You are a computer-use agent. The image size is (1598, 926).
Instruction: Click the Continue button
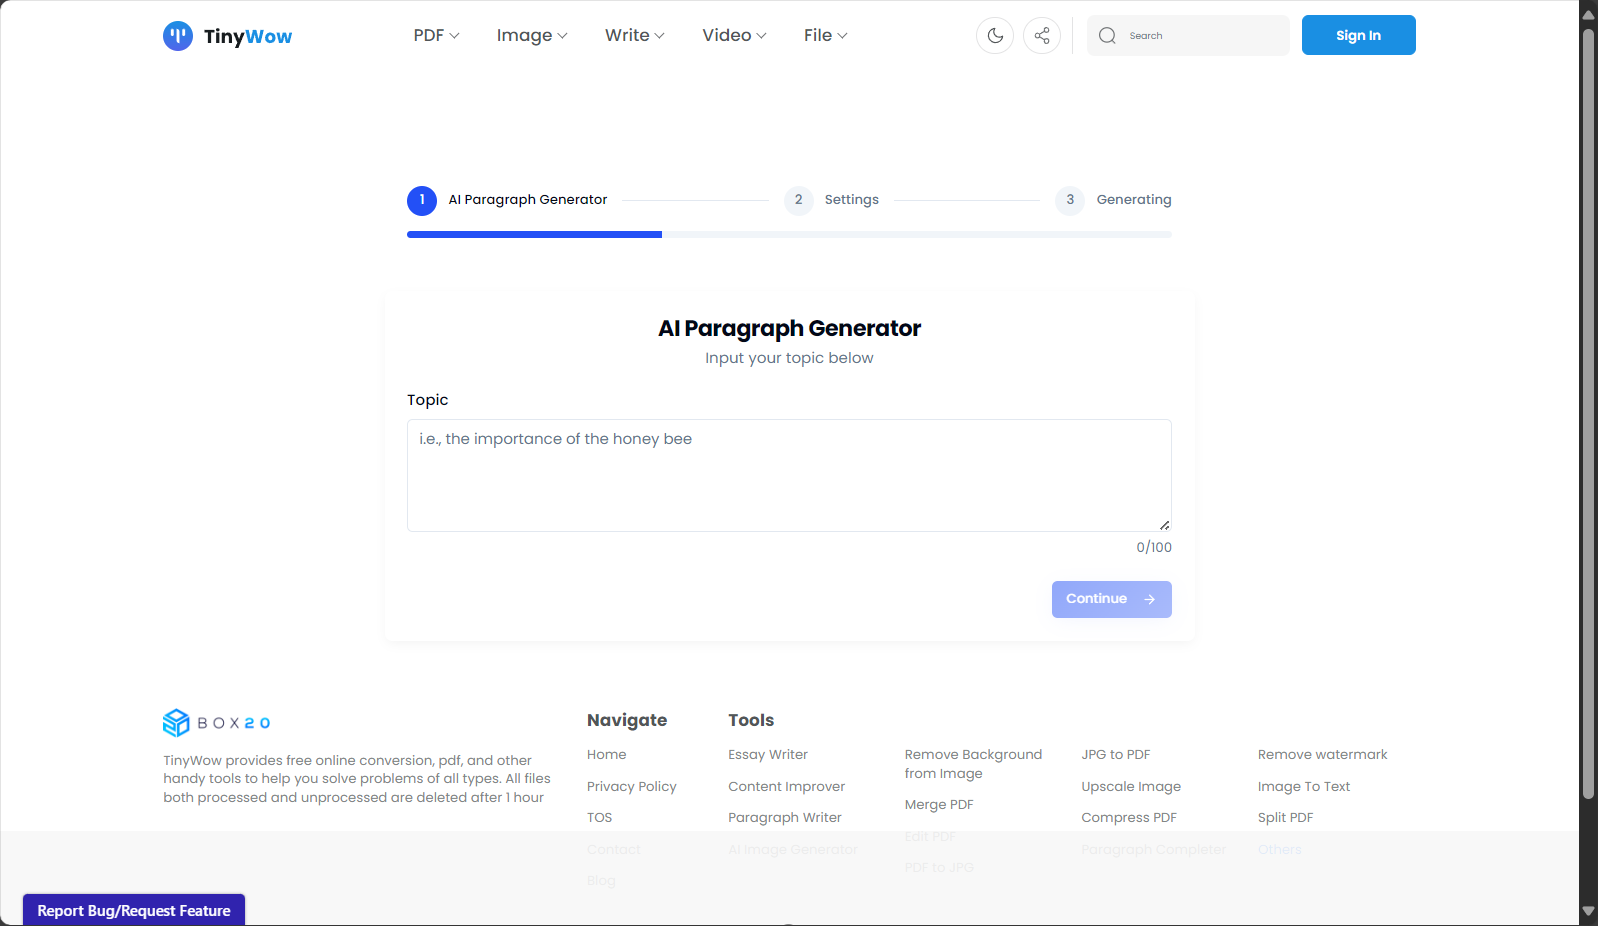coord(1111,599)
